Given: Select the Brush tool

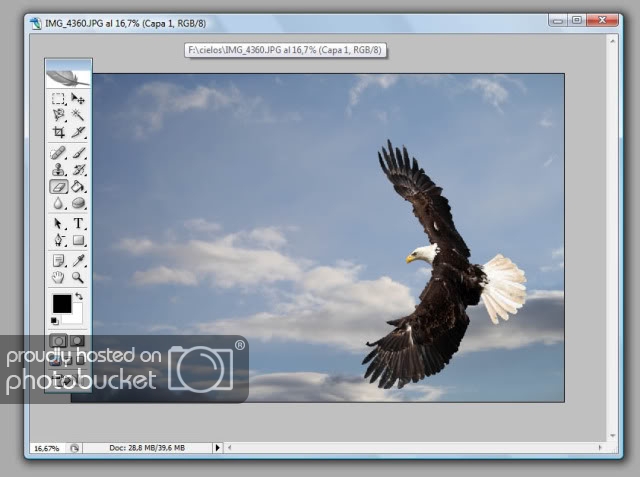Looking at the screenshot, I should point(78,153).
